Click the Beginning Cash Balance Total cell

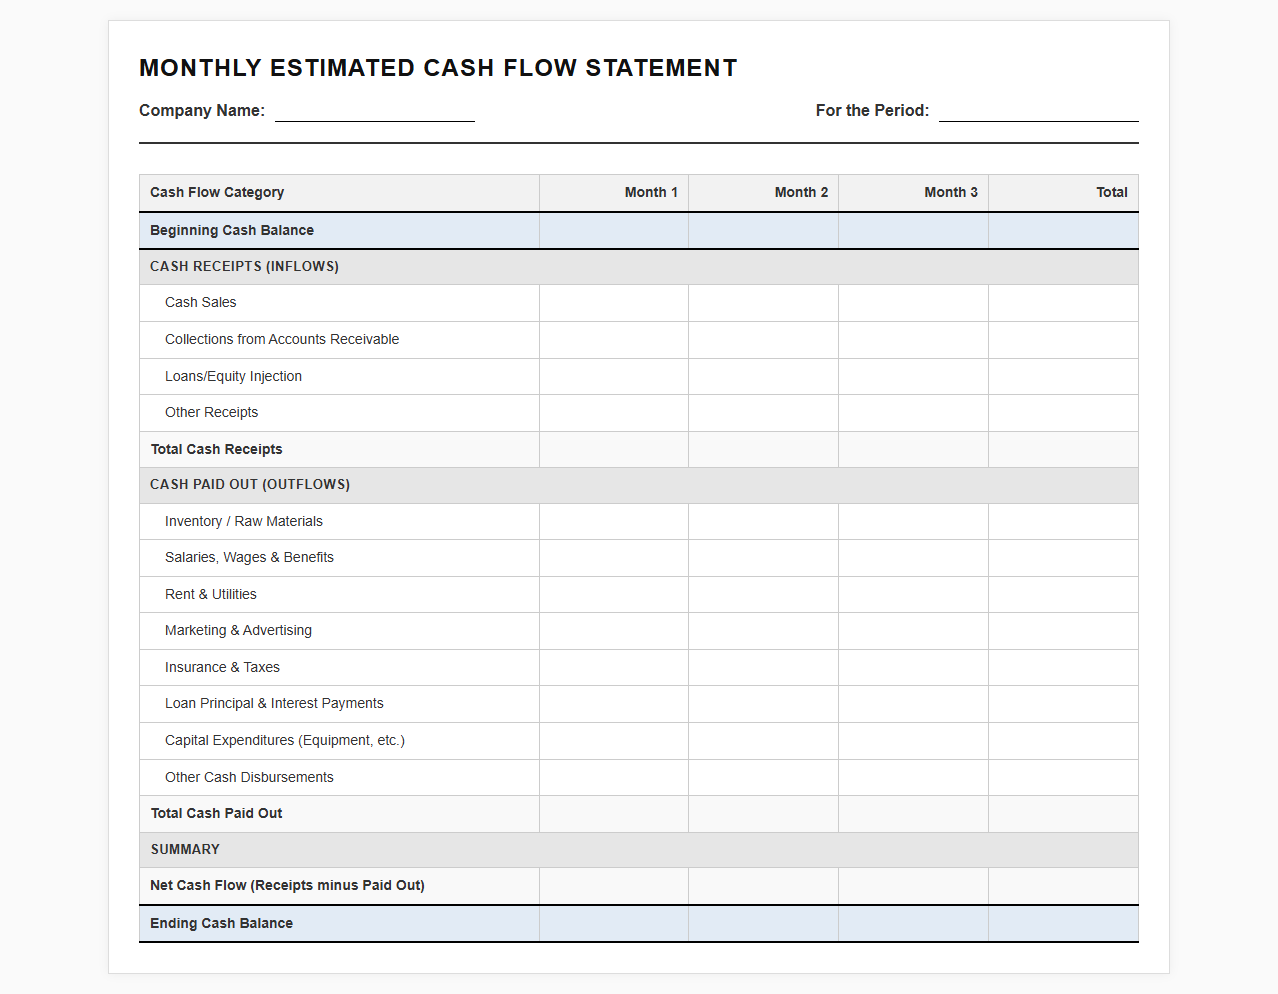click(1064, 231)
